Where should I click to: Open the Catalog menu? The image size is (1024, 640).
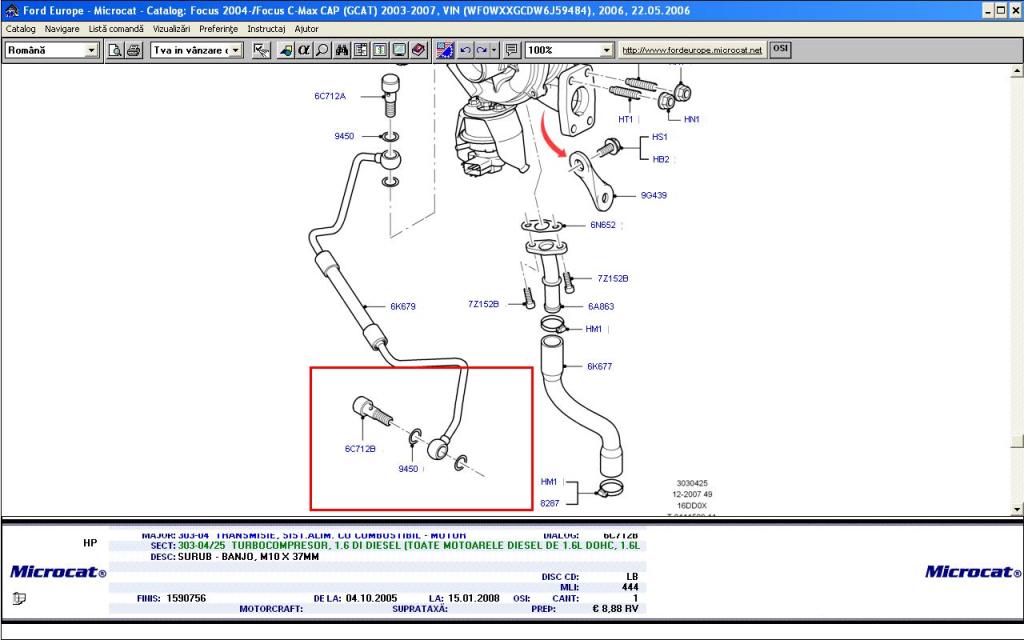pyautogui.click(x=20, y=29)
